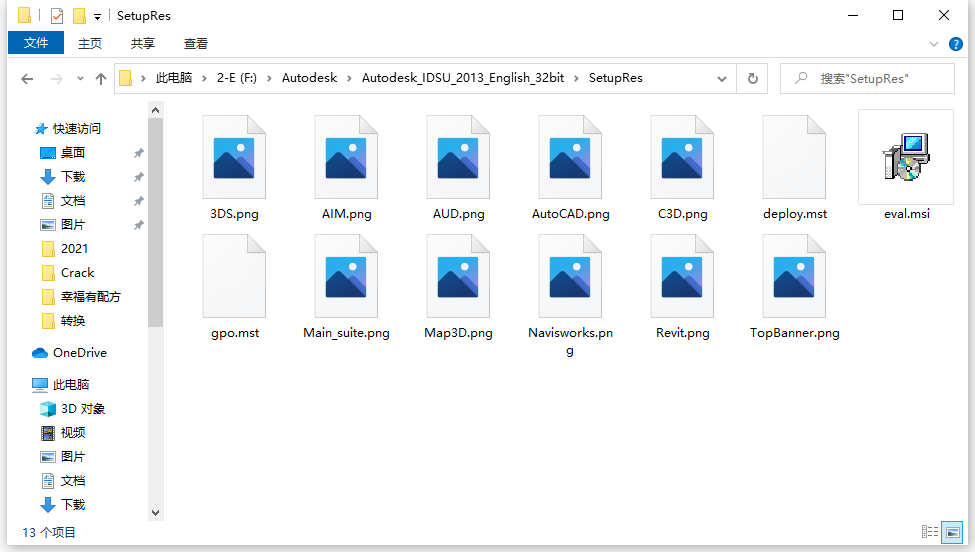
Task: Go back with the back arrow
Action: tap(27, 79)
